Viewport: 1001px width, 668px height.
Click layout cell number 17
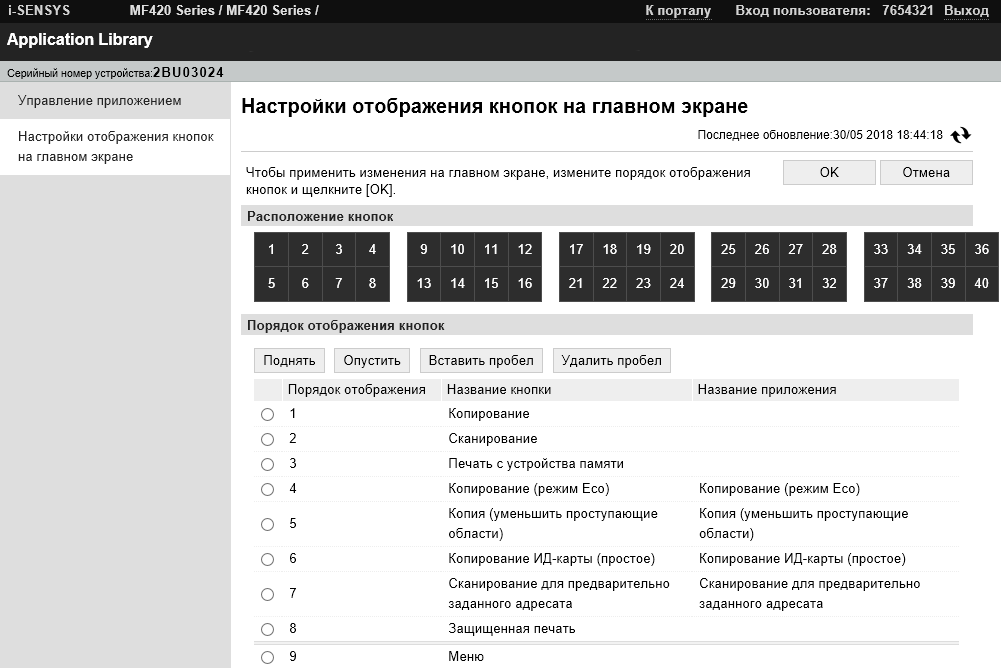576,250
